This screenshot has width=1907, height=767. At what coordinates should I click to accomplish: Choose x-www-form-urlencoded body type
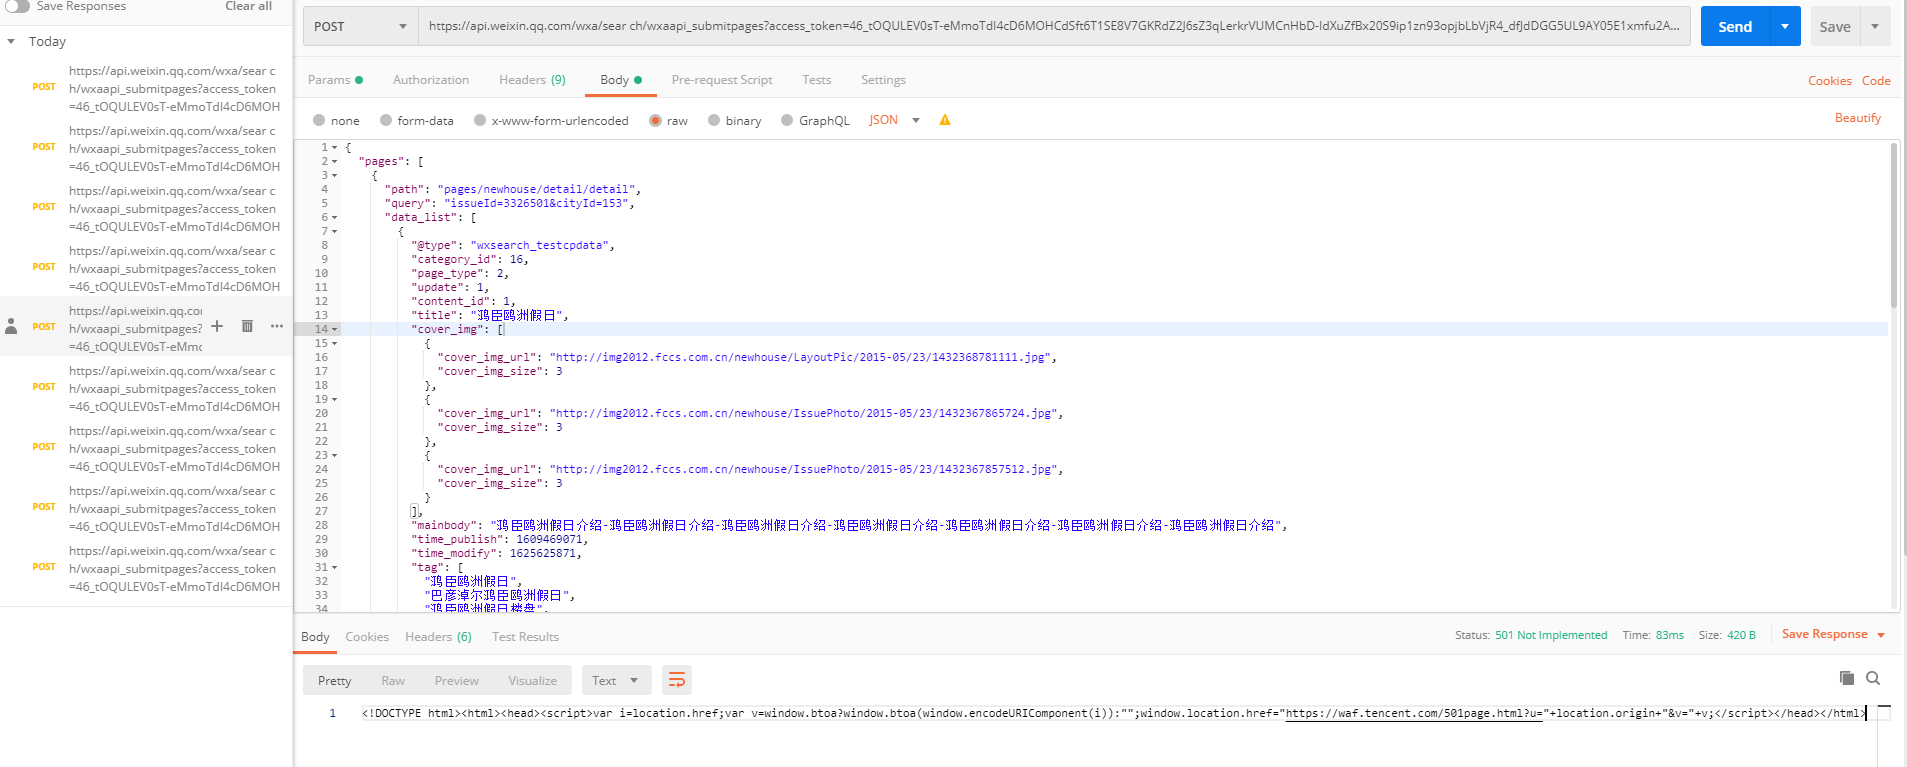point(480,120)
